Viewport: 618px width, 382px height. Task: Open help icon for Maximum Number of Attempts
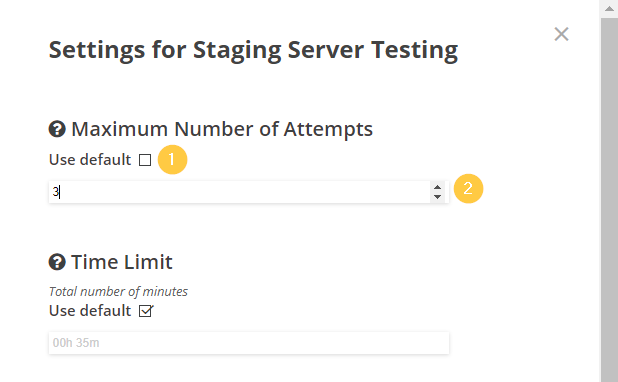(57, 129)
